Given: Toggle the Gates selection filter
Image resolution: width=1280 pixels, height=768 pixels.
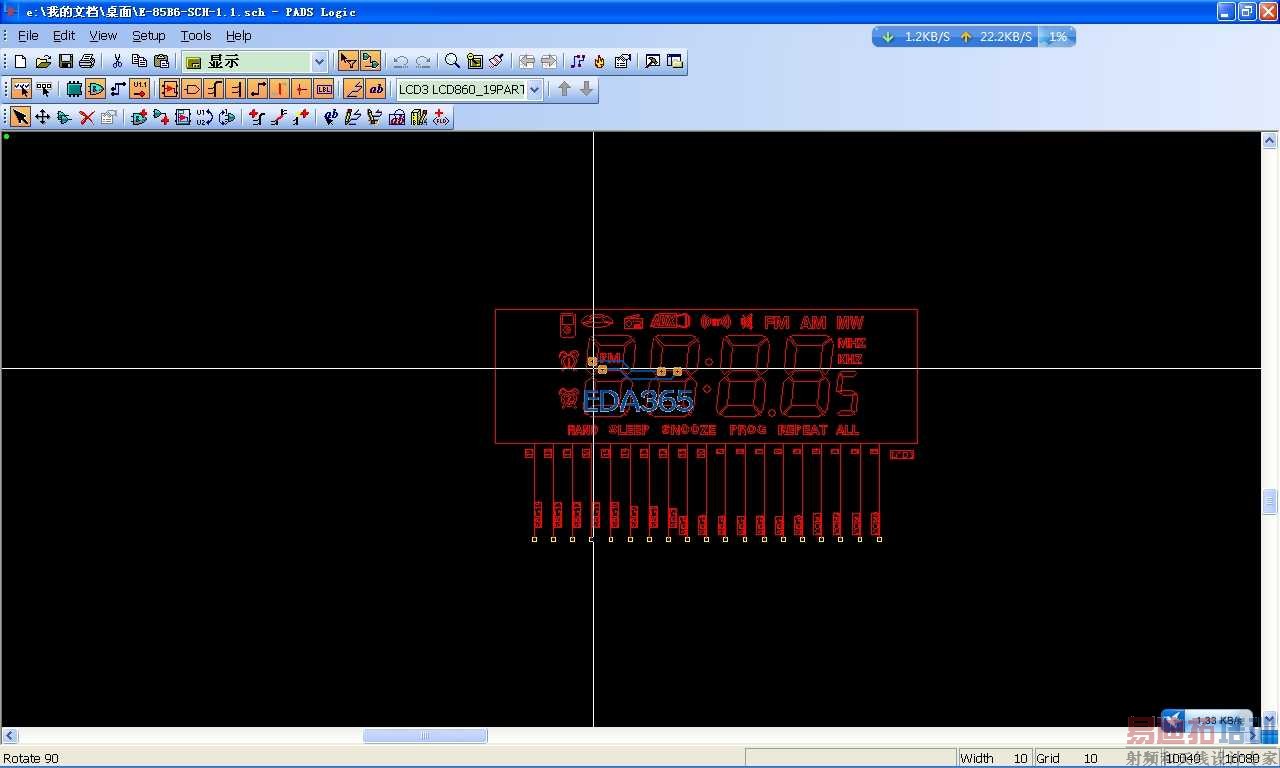Looking at the screenshot, I should coord(96,89).
